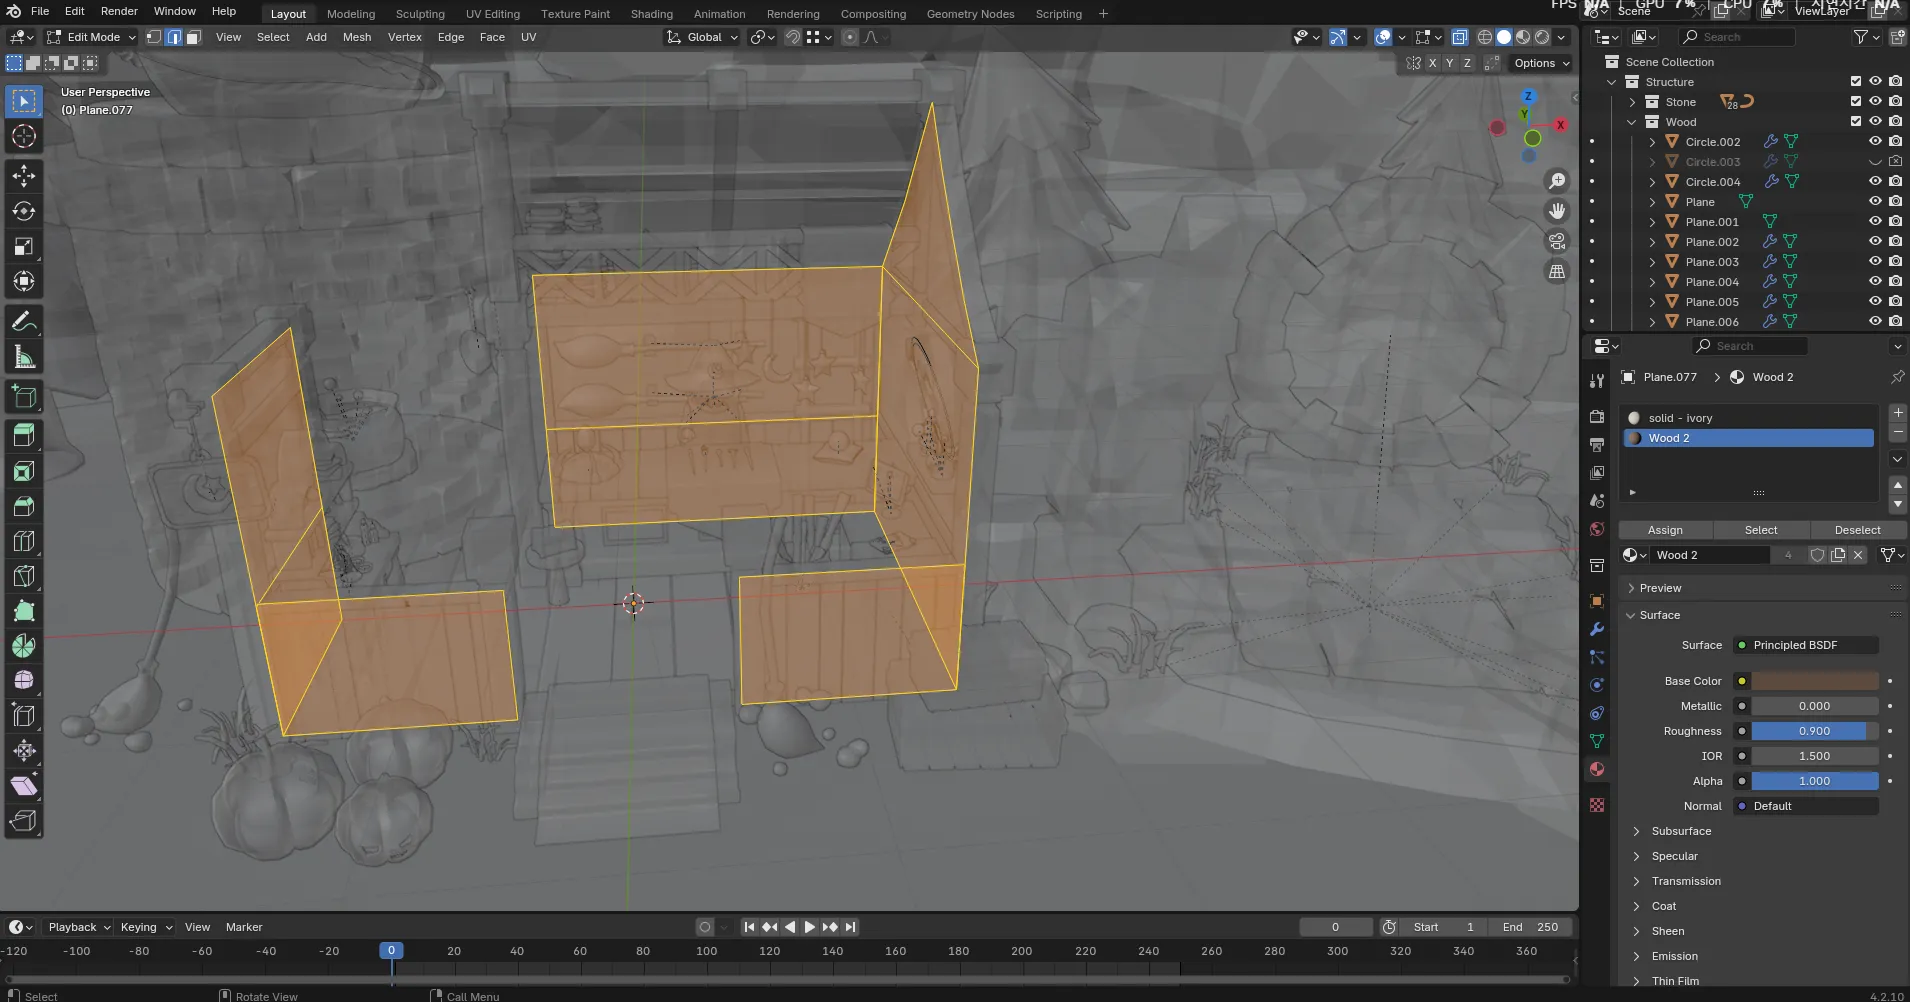Click the Base Color swatch
The width and height of the screenshot is (1910, 1002).
(x=1815, y=681)
